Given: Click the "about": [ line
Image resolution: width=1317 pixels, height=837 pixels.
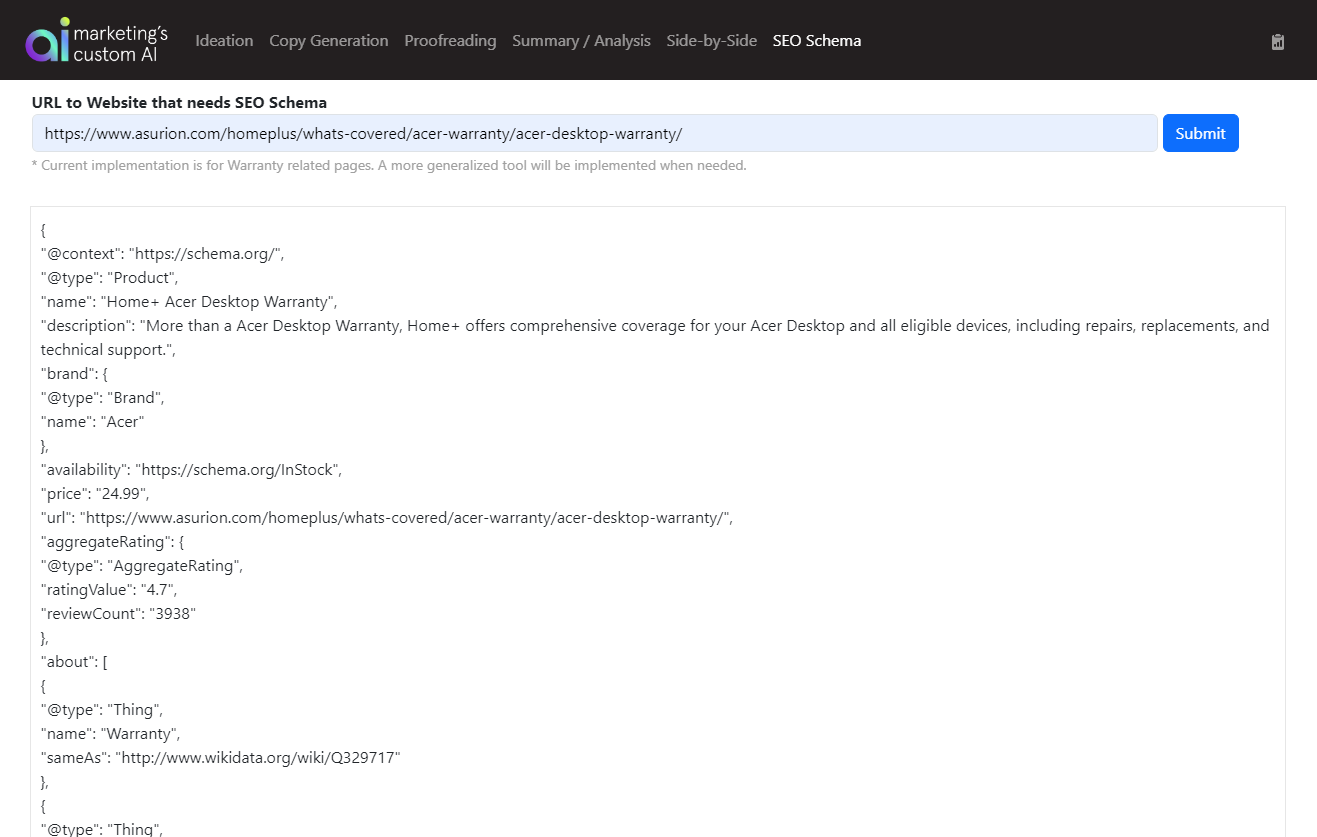Looking at the screenshot, I should pyautogui.click(x=73, y=662).
